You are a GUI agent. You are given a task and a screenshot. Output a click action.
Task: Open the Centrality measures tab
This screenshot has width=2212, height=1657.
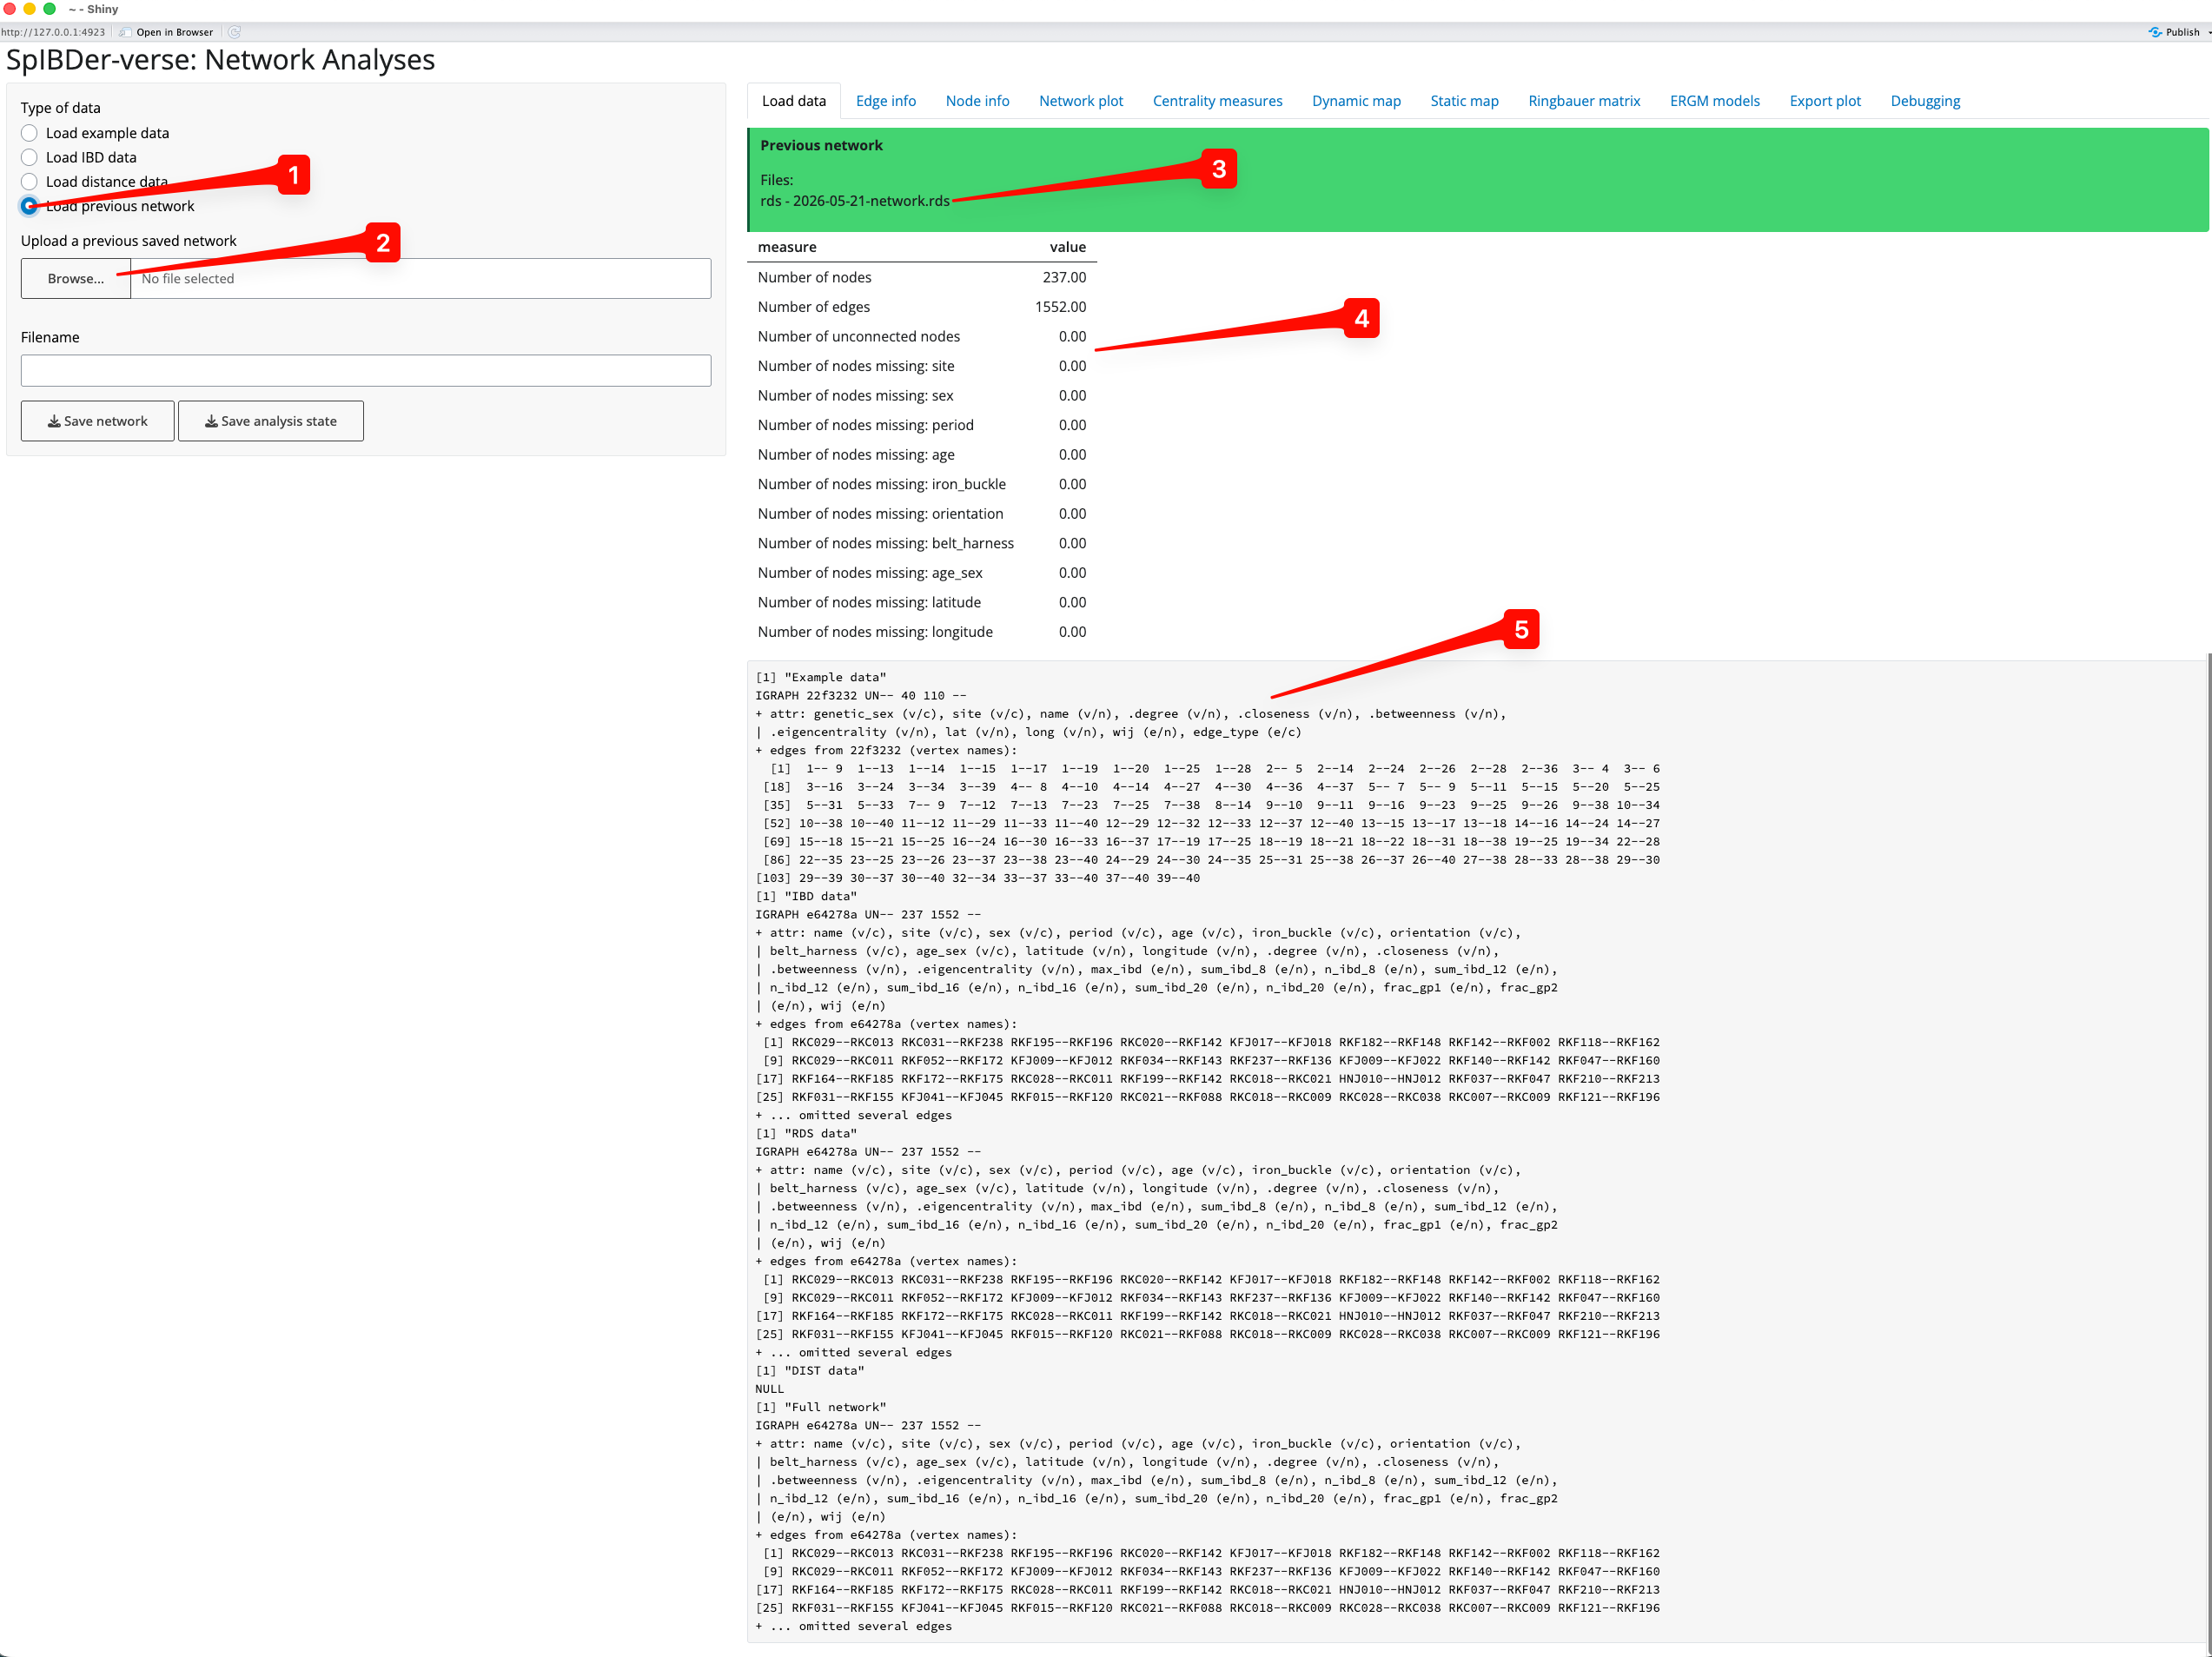point(1217,101)
